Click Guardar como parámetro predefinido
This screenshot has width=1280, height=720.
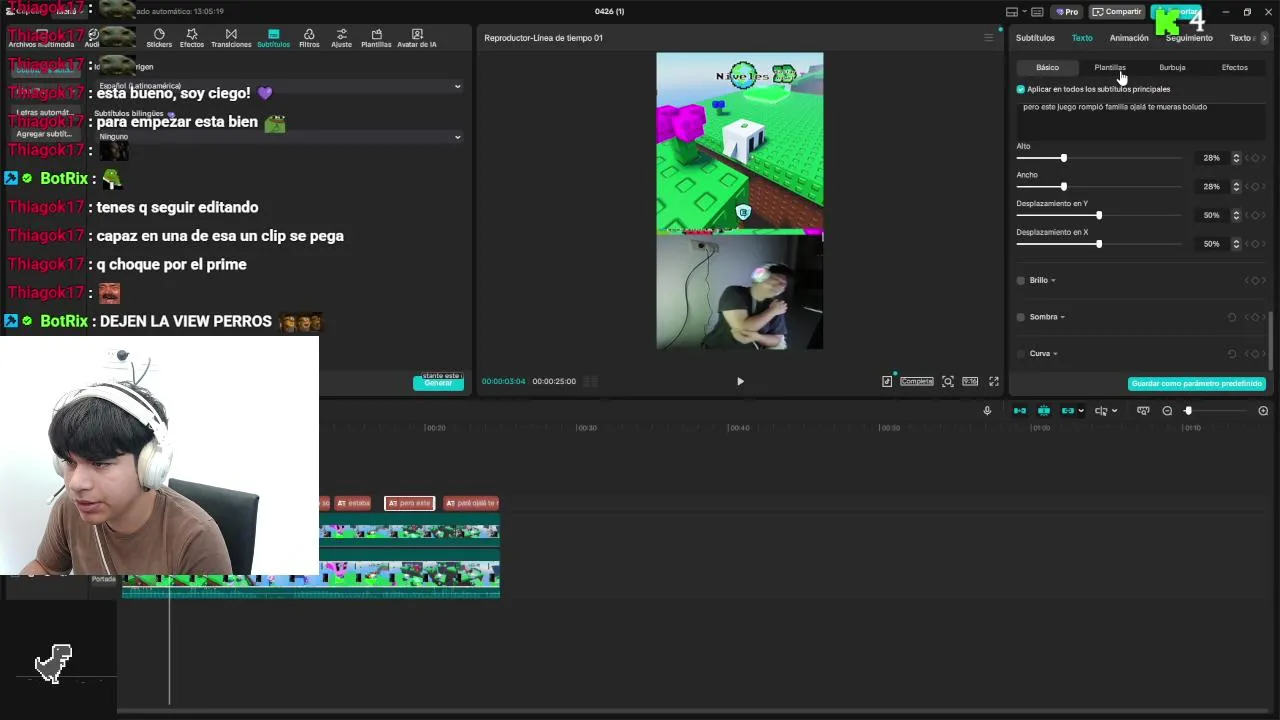point(1196,384)
